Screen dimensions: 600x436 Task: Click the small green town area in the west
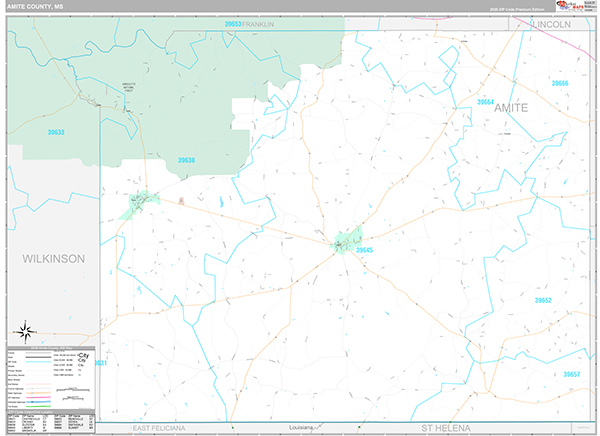tap(135, 205)
